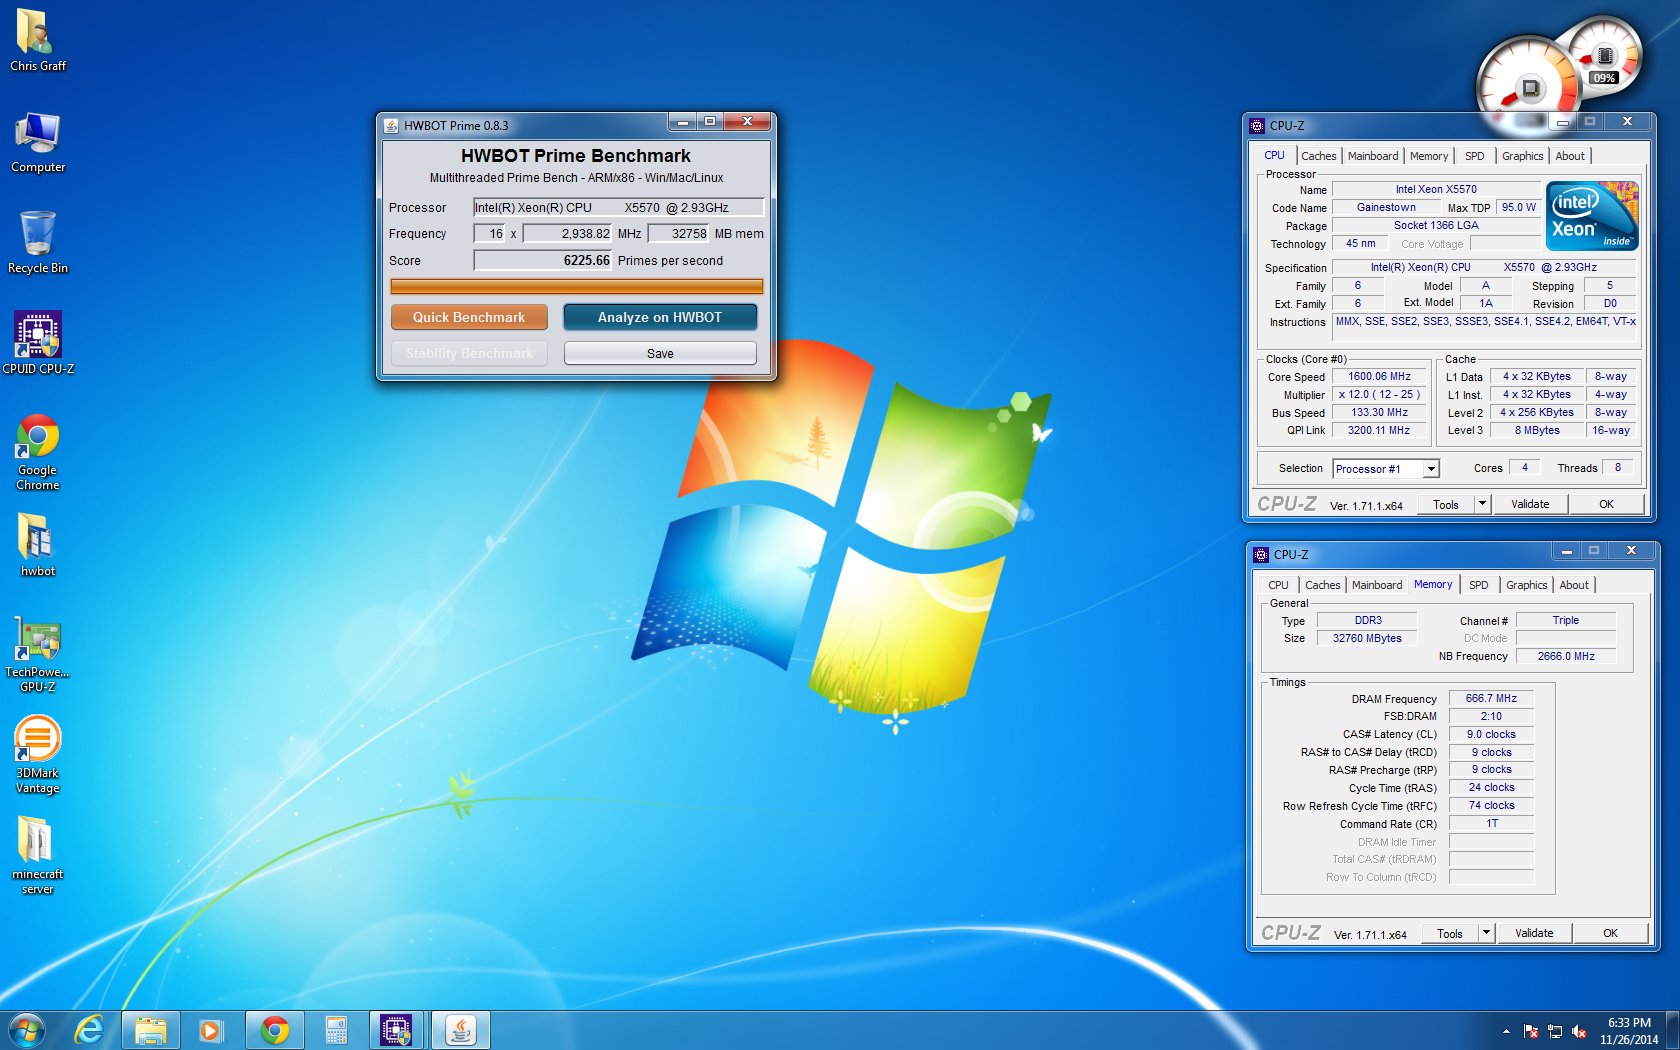This screenshot has width=1680, height=1050.
Task: Click the 2,938.82 MHz frequency field
Action: point(568,234)
